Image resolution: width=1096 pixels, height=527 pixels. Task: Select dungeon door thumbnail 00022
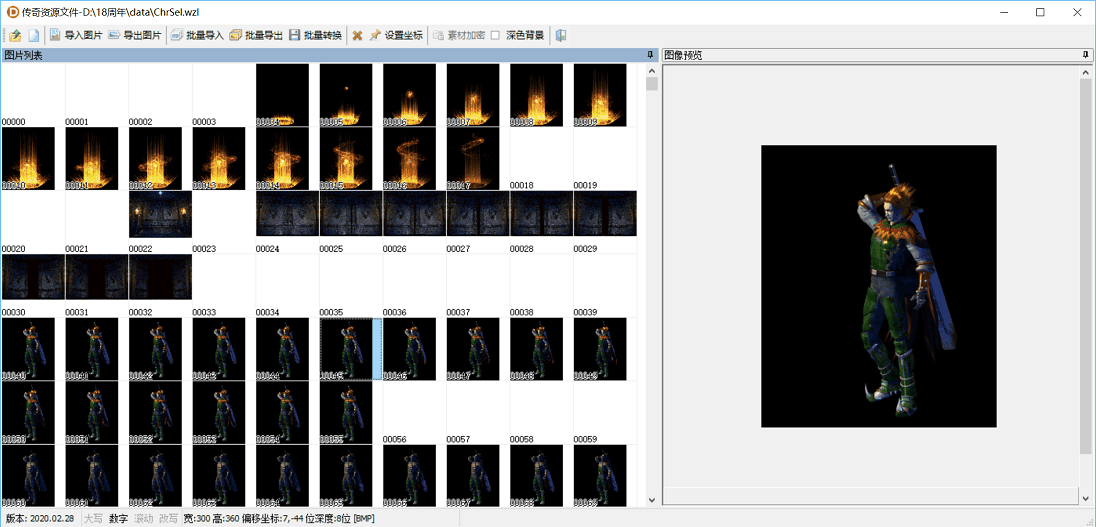tap(160, 215)
